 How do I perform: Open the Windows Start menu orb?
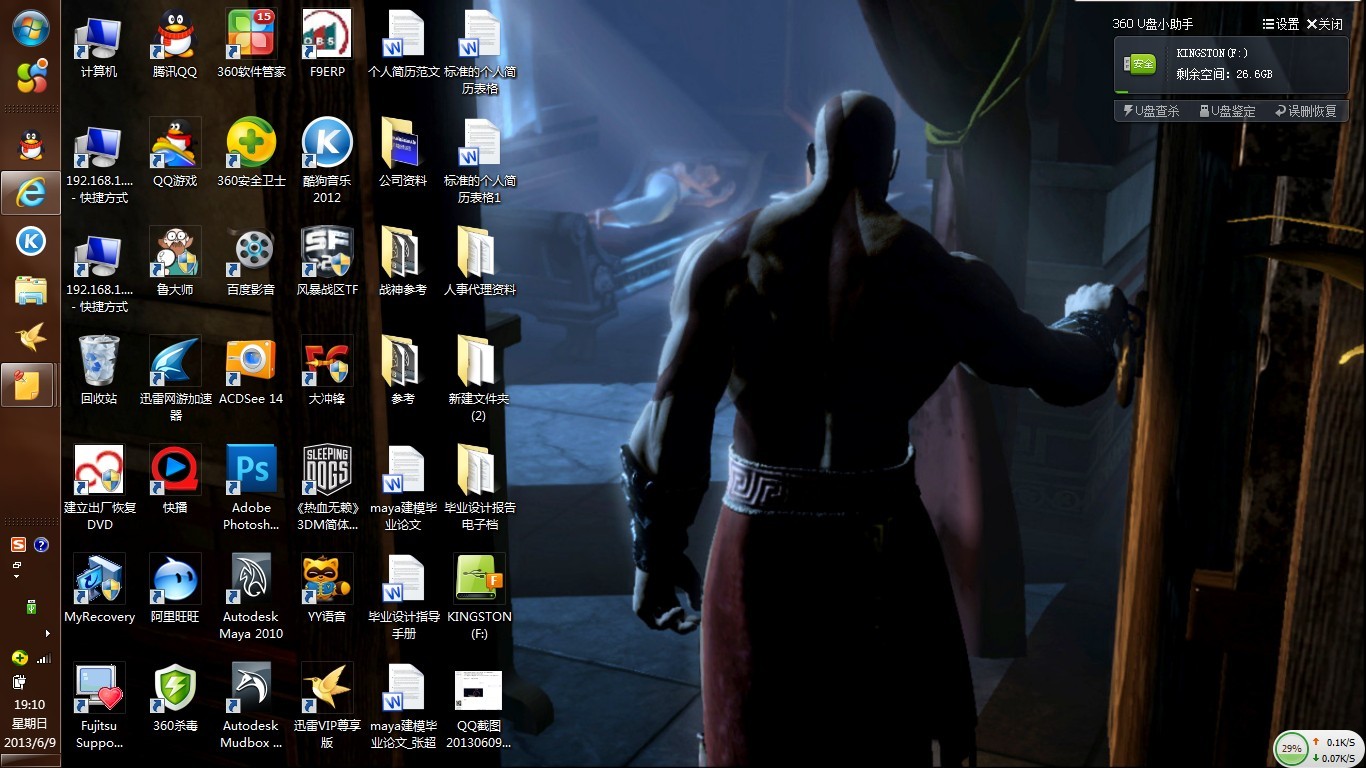(30, 28)
